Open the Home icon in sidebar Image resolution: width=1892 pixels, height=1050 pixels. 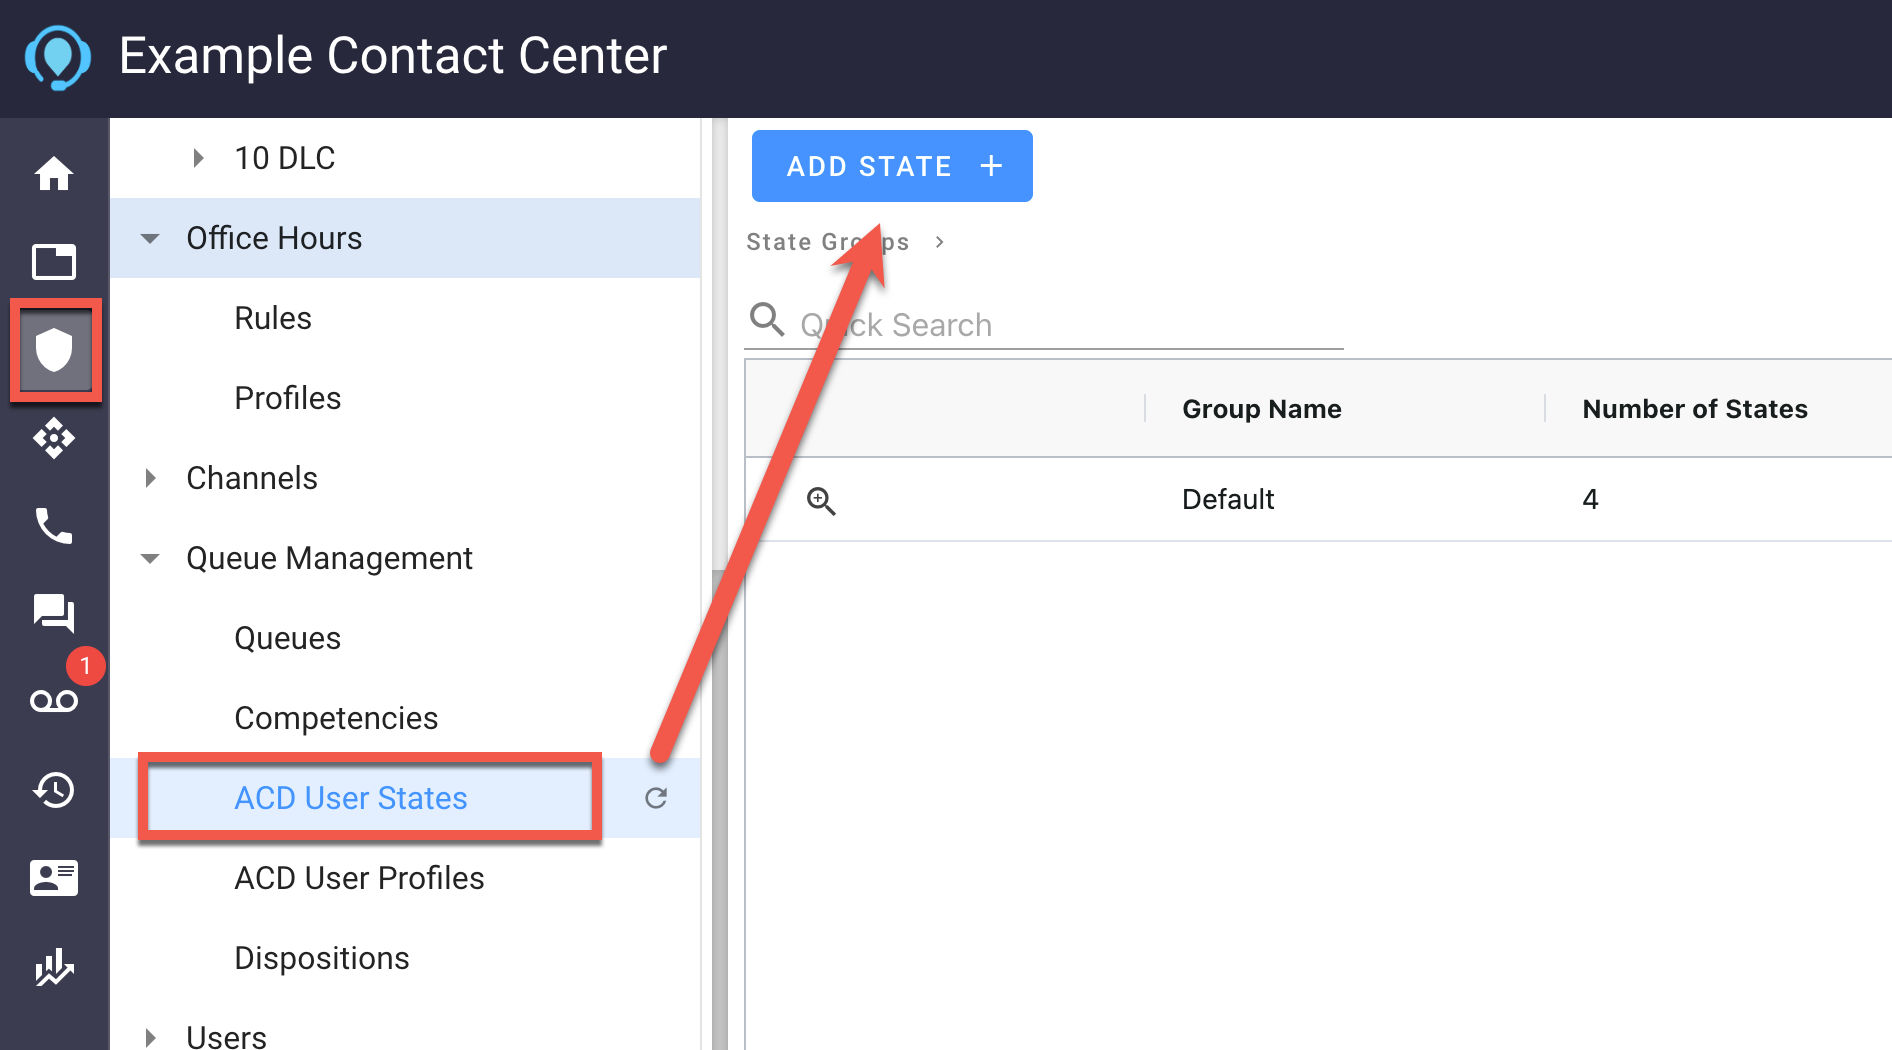point(54,174)
